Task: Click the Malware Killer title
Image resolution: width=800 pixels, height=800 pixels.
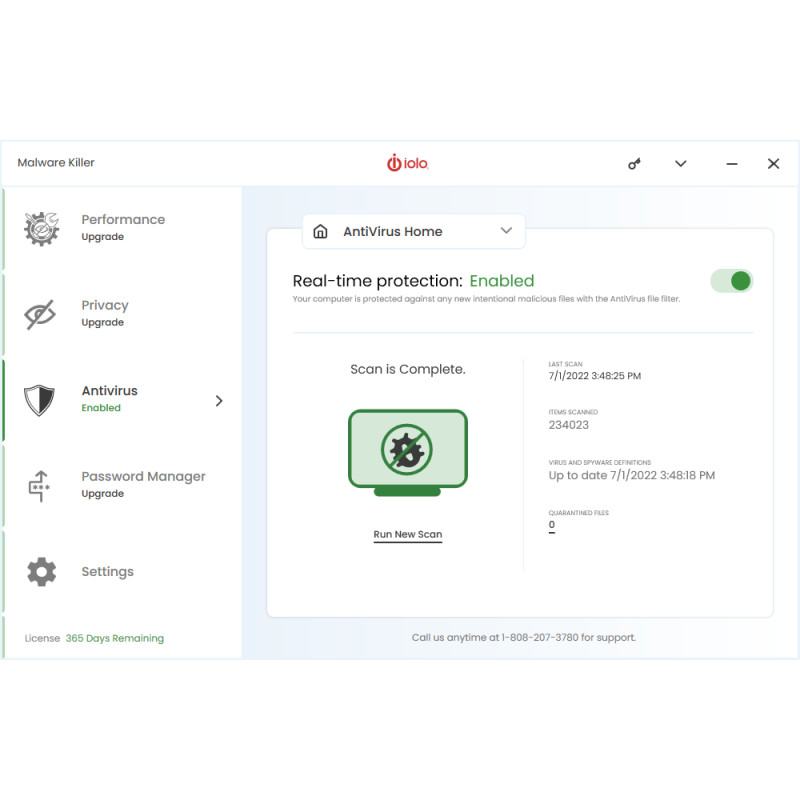Action: 56,163
